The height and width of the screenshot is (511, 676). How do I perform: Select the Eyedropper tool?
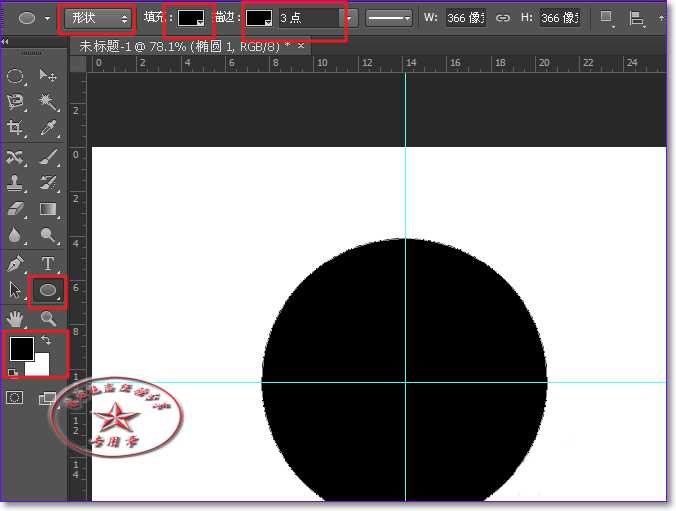coord(47,128)
